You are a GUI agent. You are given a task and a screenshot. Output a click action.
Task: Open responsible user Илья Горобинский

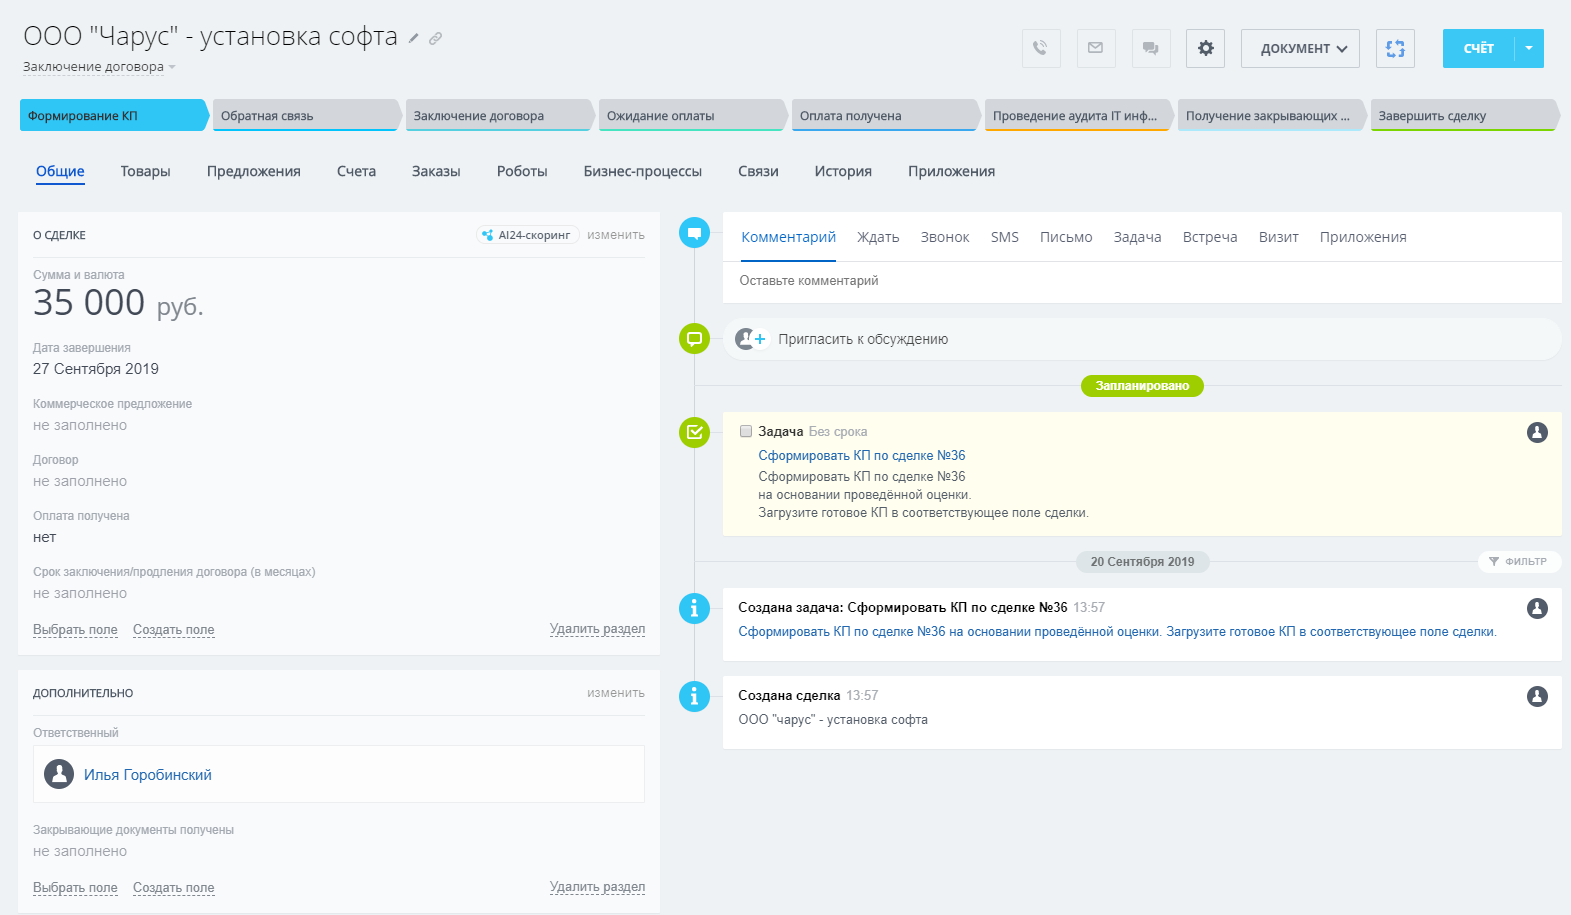pos(147,775)
